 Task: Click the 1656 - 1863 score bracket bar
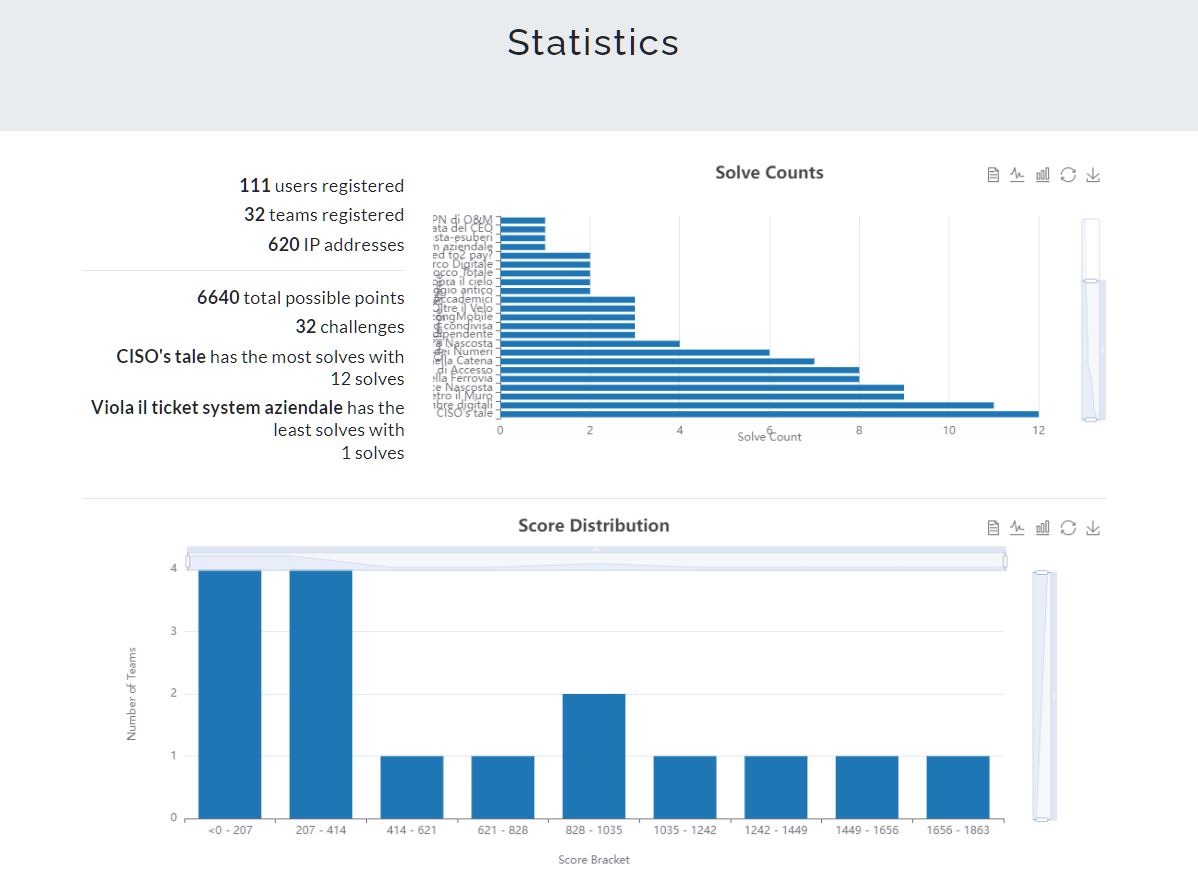coord(957,787)
